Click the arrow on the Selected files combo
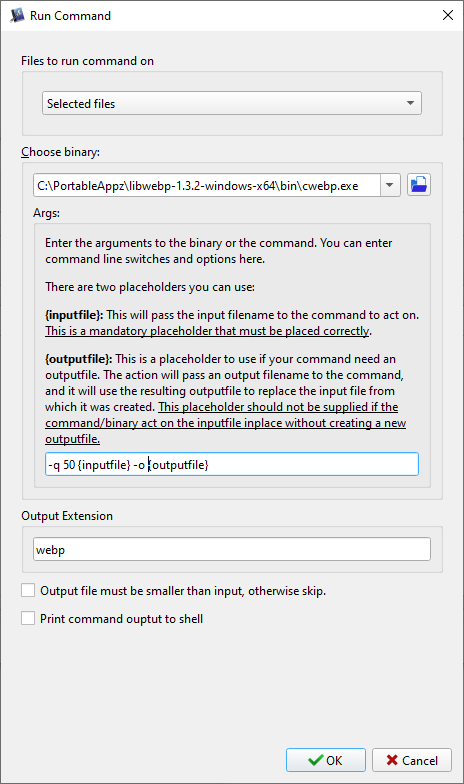This screenshot has height=784, width=464. point(410,104)
